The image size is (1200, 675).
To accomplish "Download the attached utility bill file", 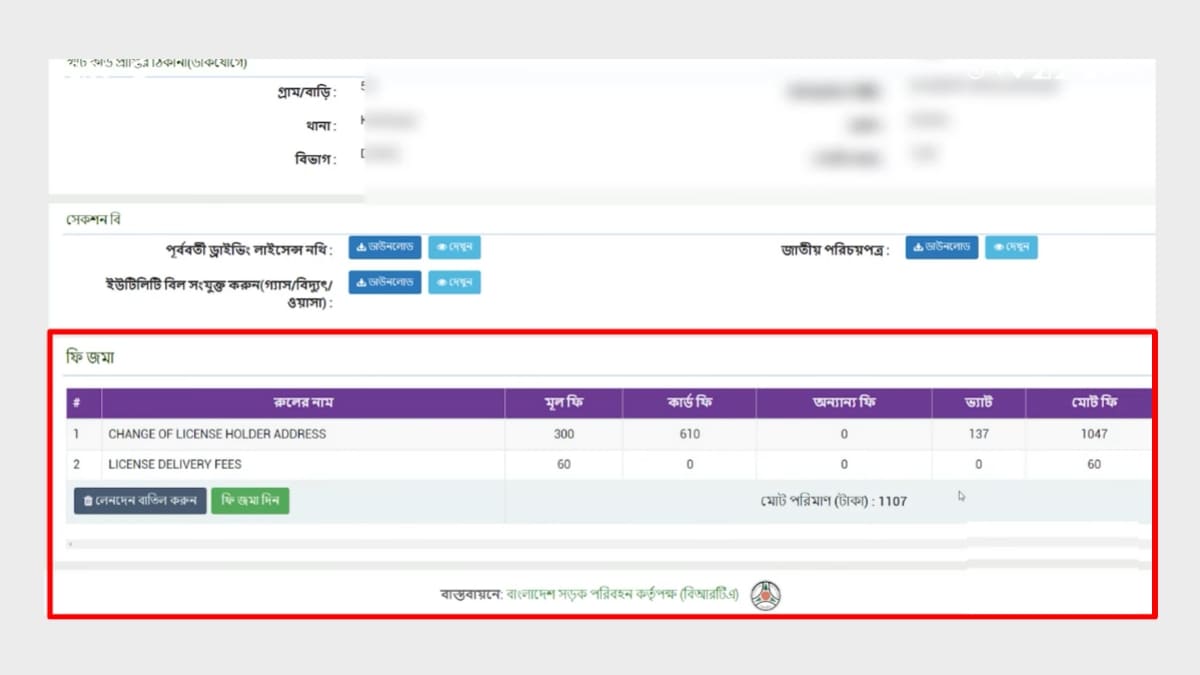I will [x=384, y=282].
